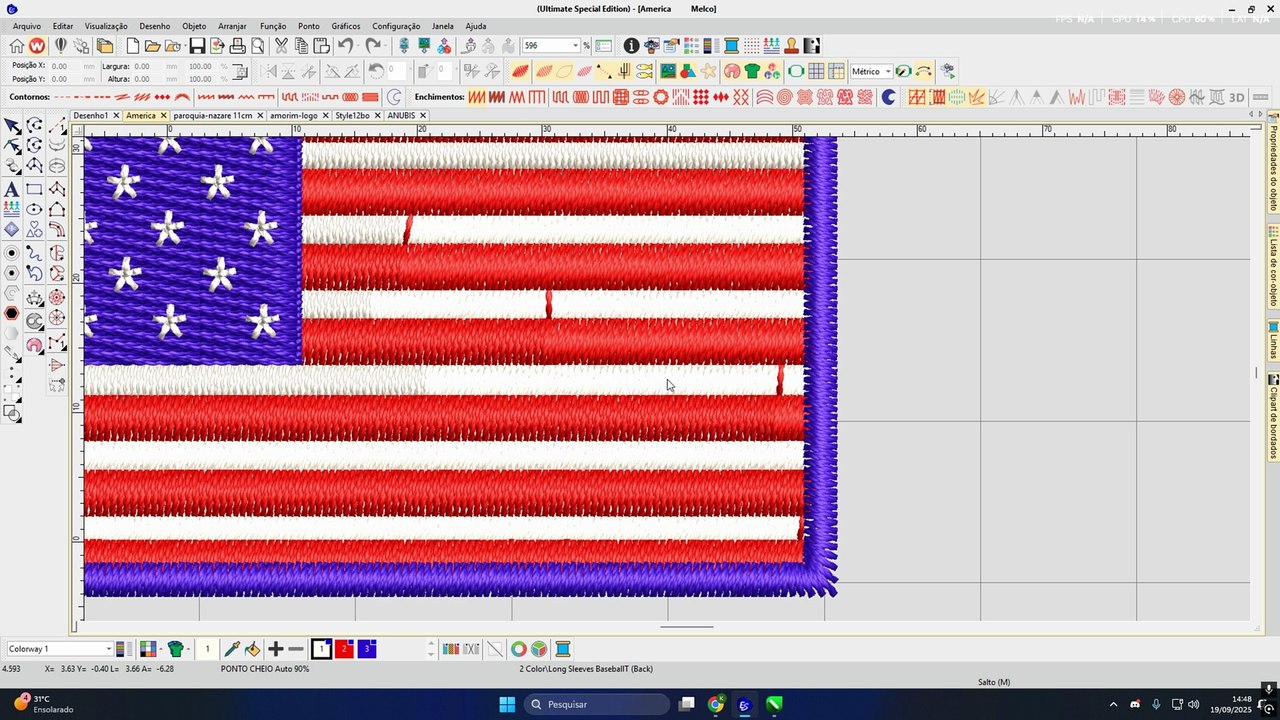Copy the selection with the copy icon
The width and height of the screenshot is (1280, 720).
click(x=301, y=46)
